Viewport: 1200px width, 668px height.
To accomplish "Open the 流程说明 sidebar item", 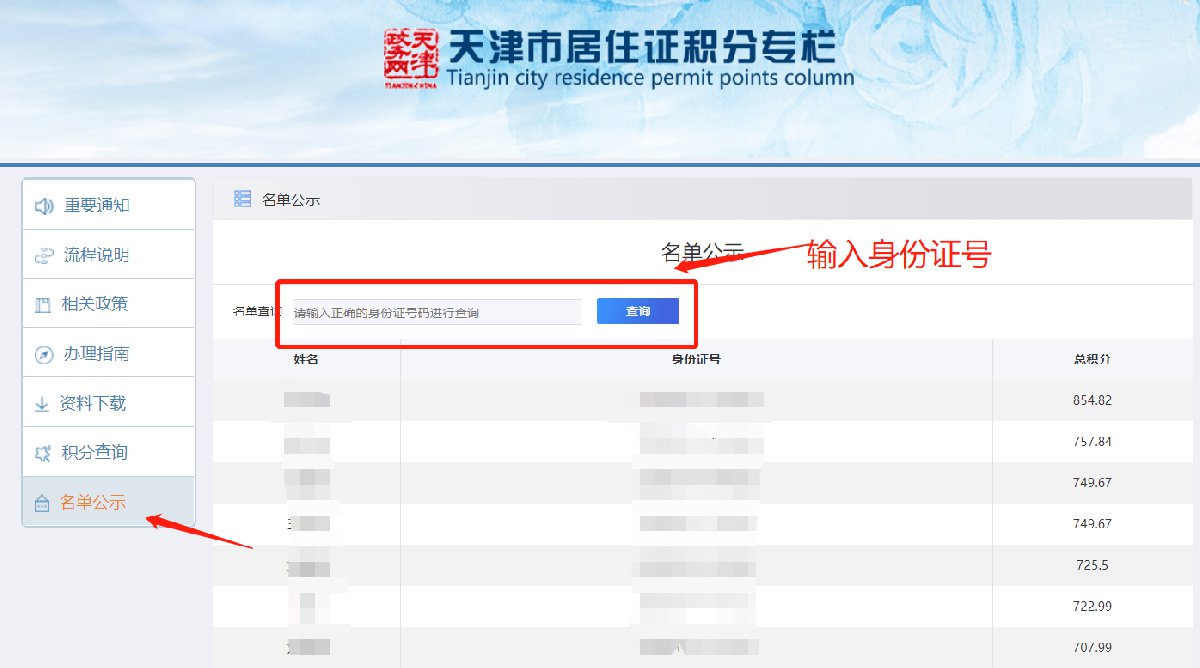I will click(109, 255).
